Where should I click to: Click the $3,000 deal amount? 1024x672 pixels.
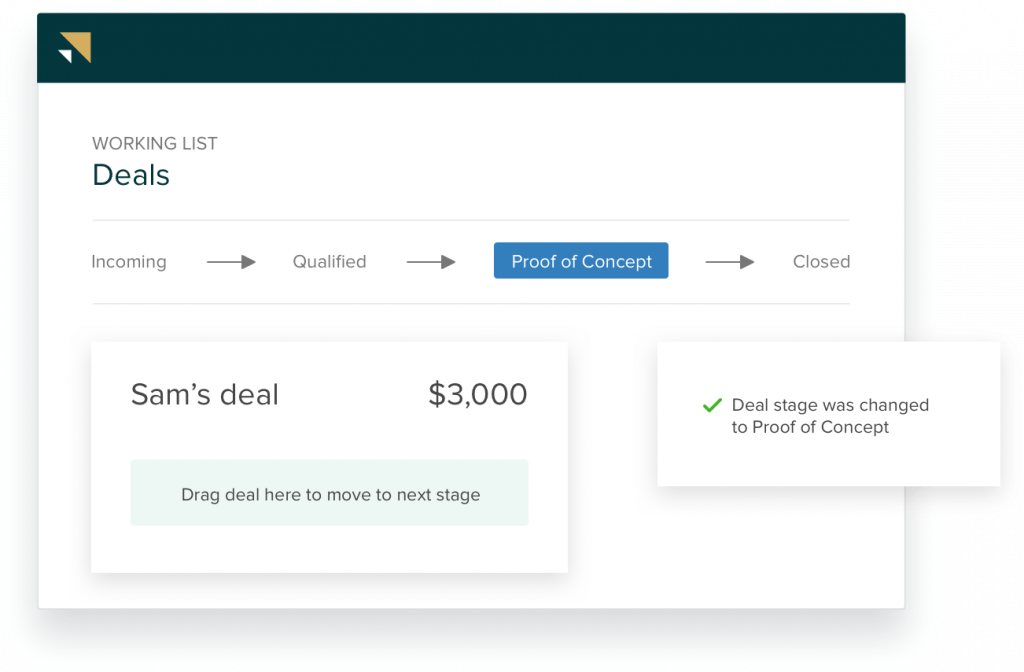click(477, 394)
